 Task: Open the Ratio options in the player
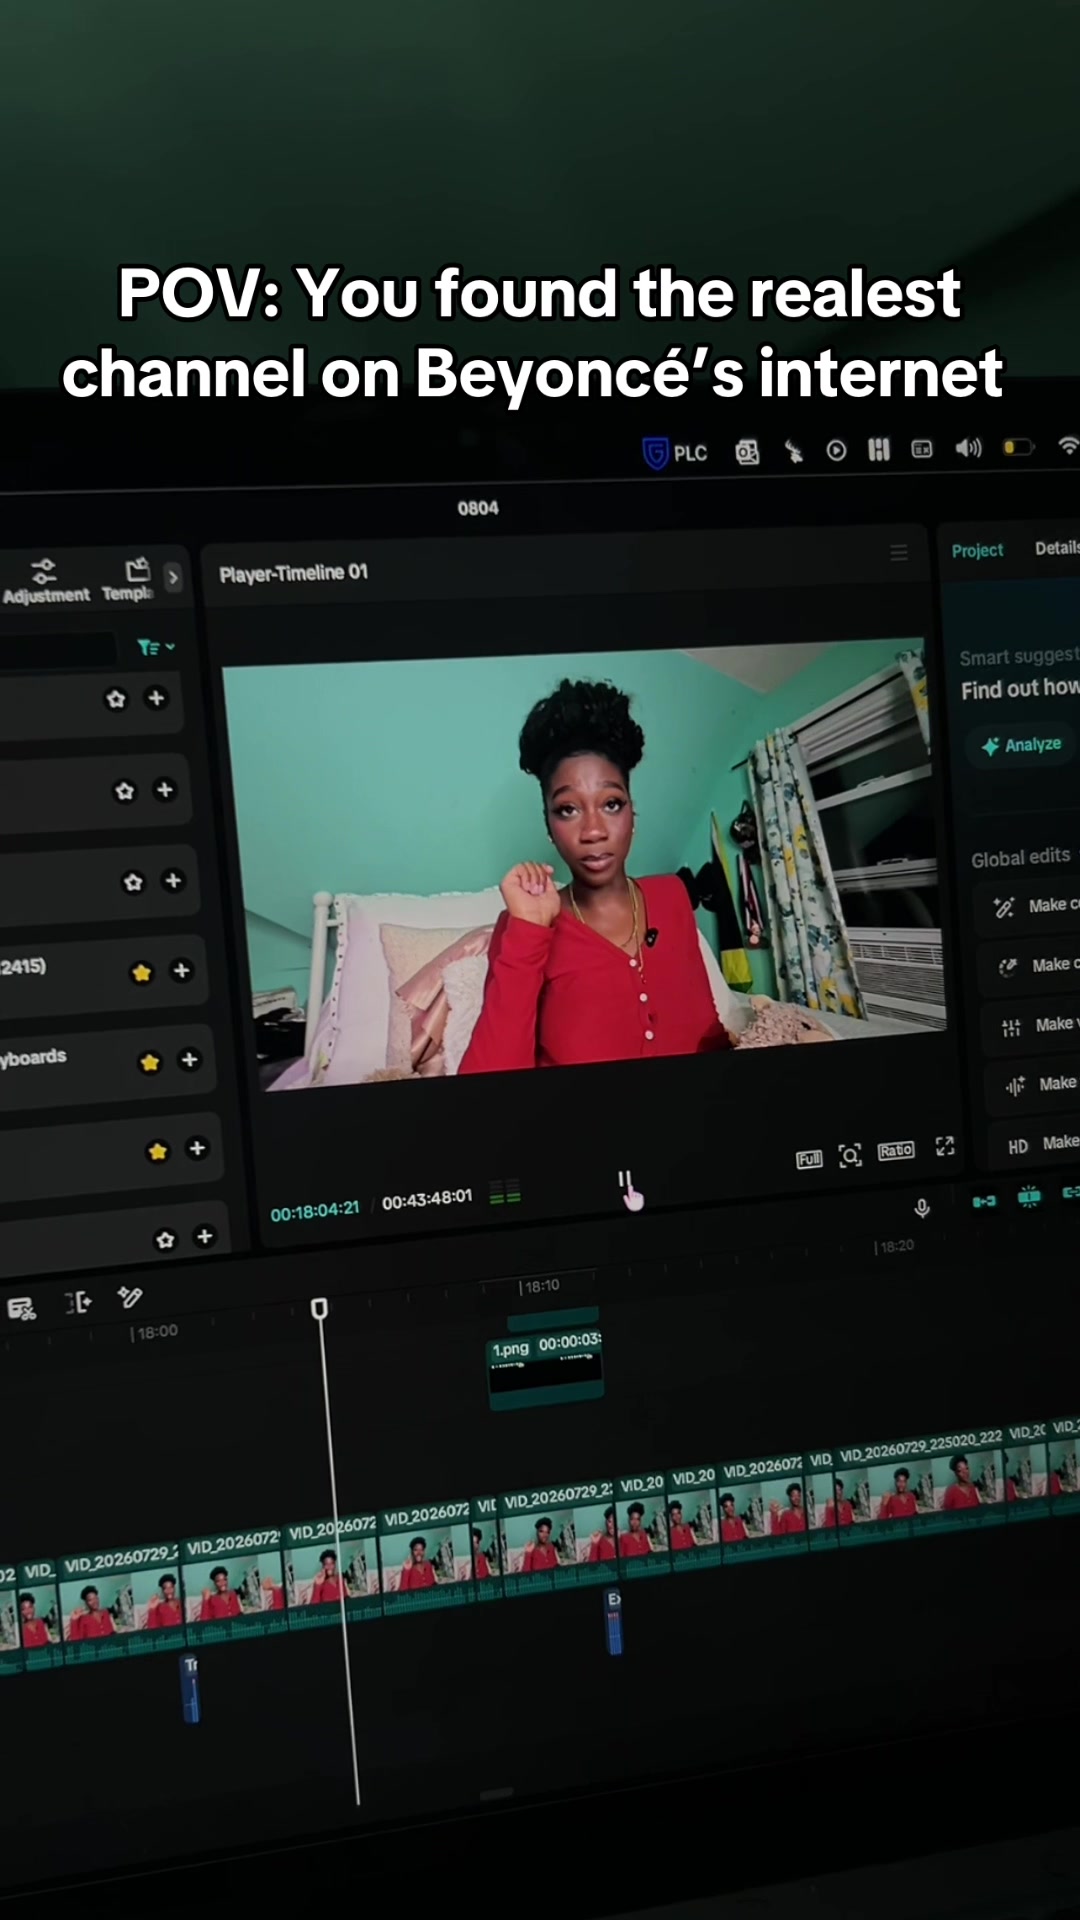pyautogui.click(x=896, y=1150)
